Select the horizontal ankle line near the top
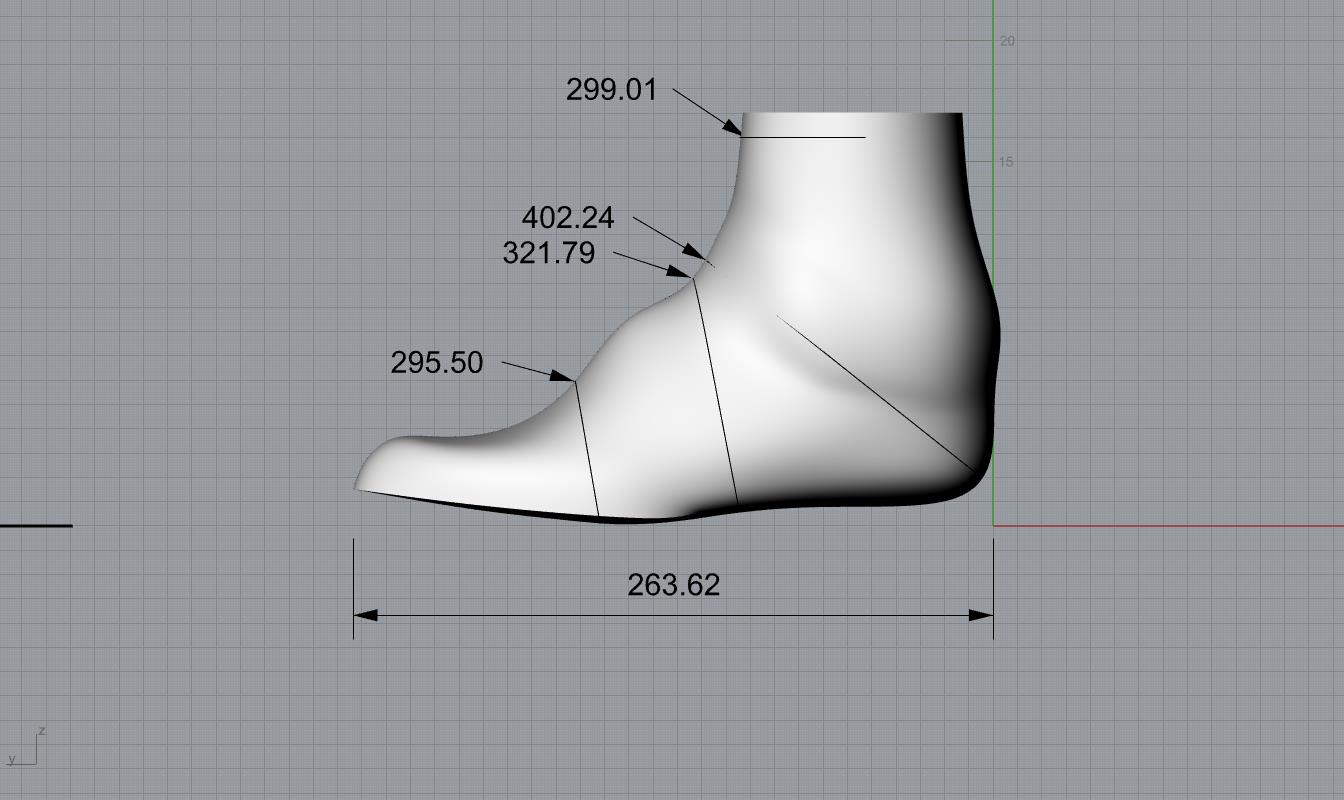Viewport: 1344px width, 800px height. point(805,137)
